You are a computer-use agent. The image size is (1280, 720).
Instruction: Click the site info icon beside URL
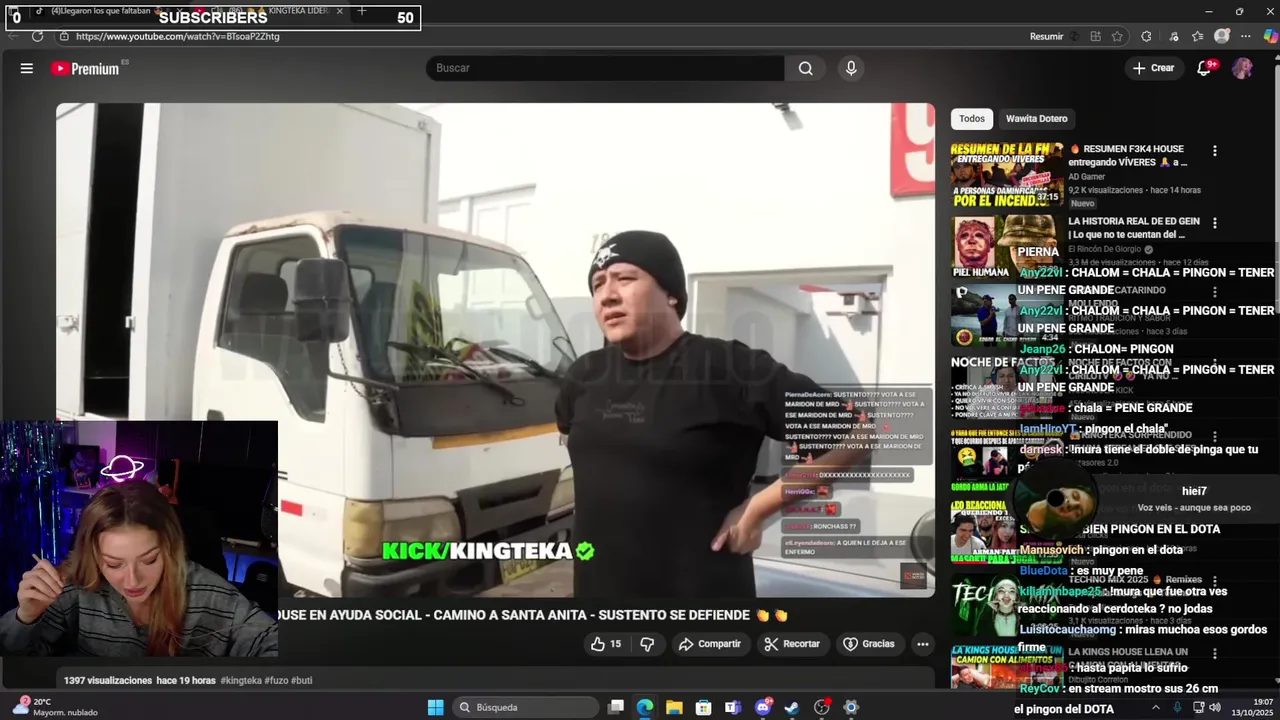pyautogui.click(x=64, y=36)
